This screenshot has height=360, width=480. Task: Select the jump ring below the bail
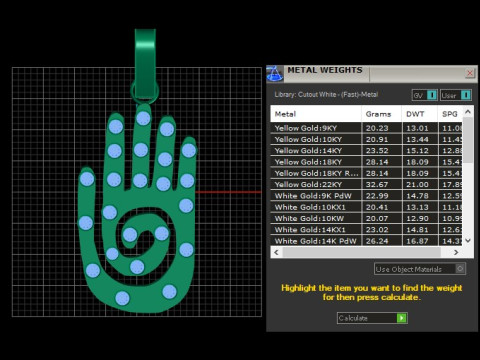pos(145,91)
